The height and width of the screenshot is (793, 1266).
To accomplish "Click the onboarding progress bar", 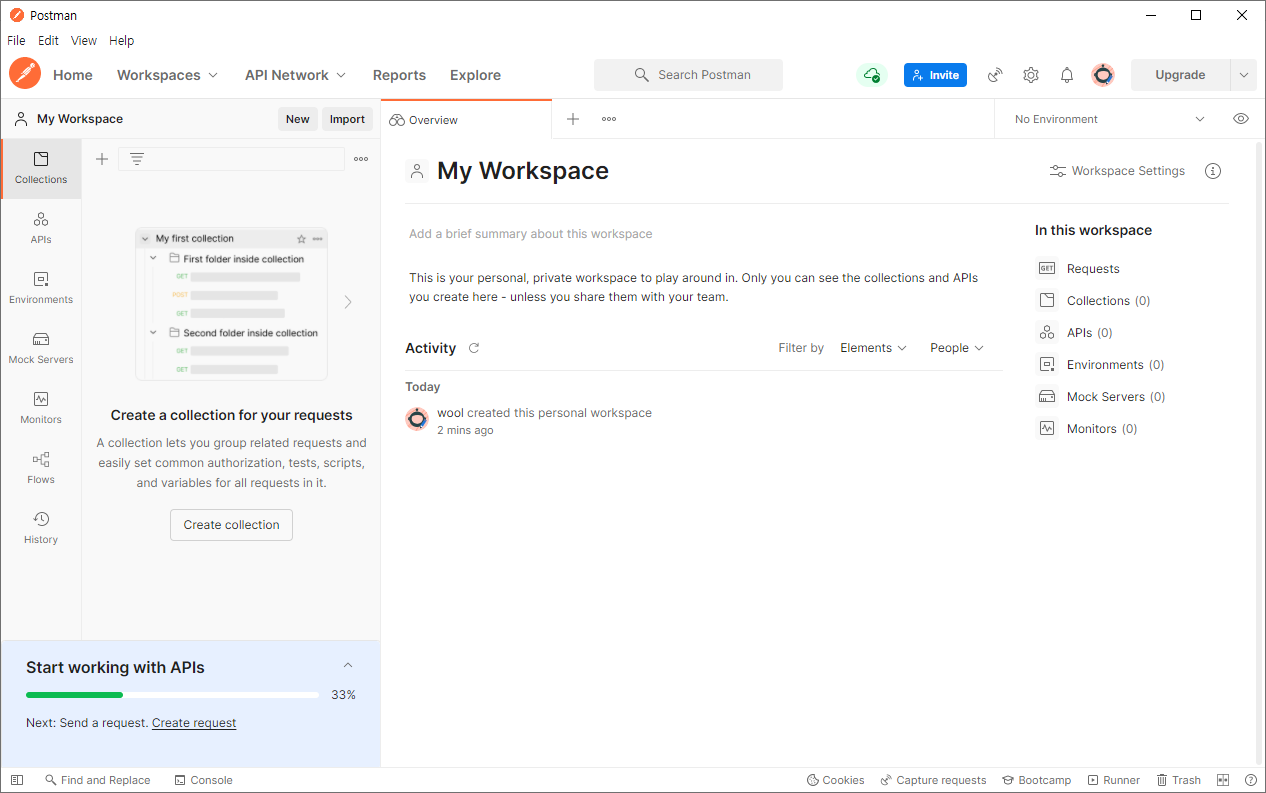I will click(x=172, y=694).
